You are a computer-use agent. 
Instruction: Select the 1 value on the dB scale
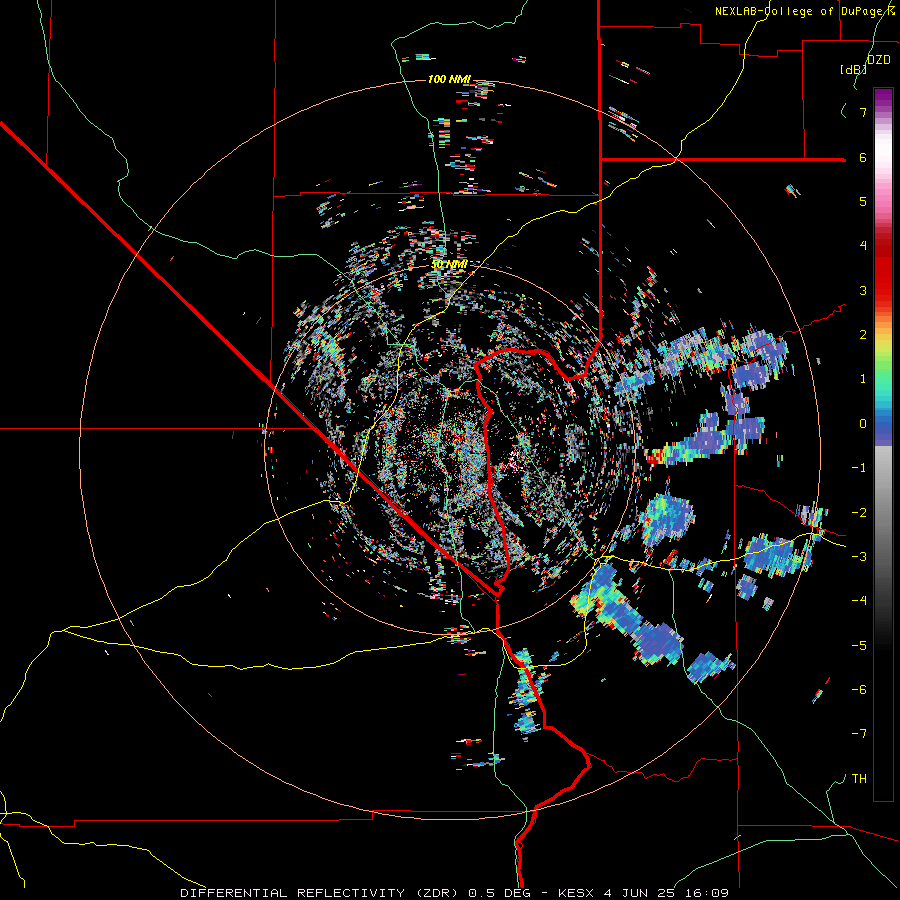pos(863,379)
